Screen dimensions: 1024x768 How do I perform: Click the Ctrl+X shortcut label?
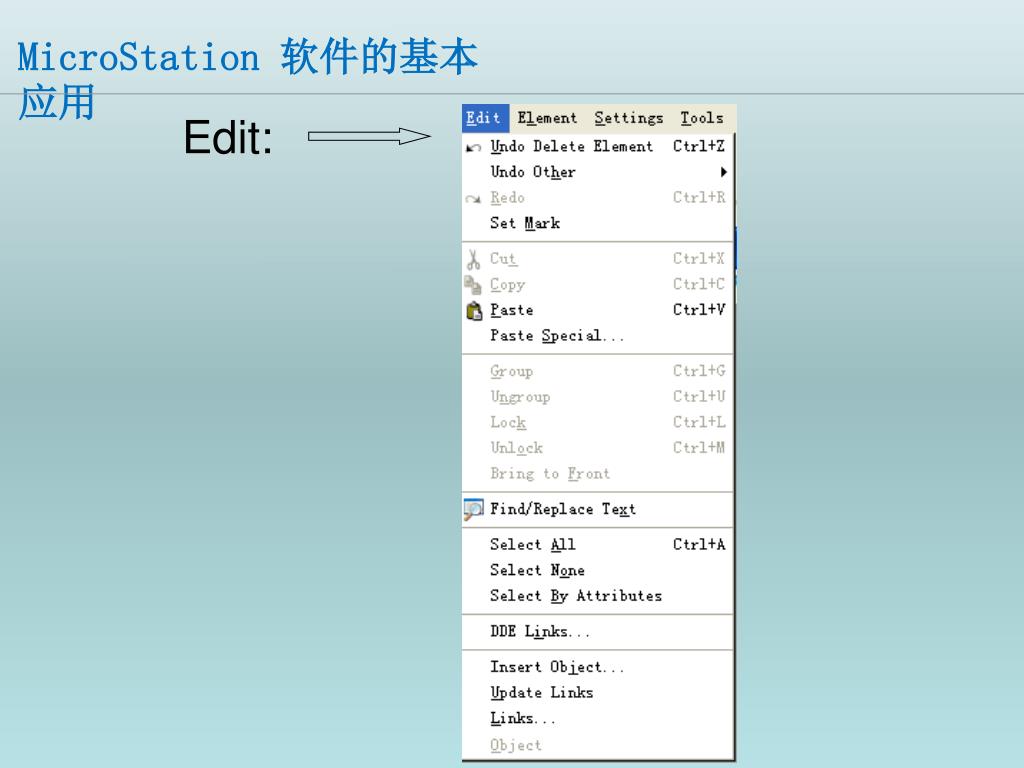pos(699,259)
